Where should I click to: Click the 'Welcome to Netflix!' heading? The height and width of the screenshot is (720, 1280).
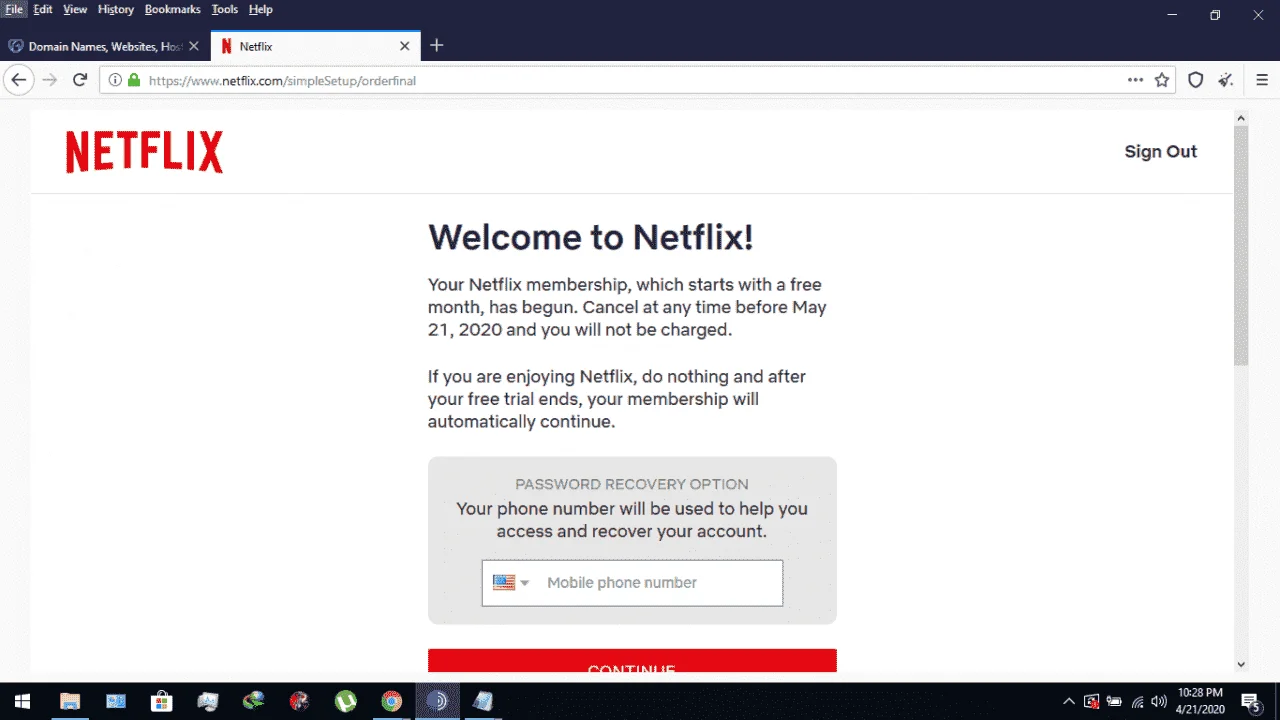(x=591, y=238)
